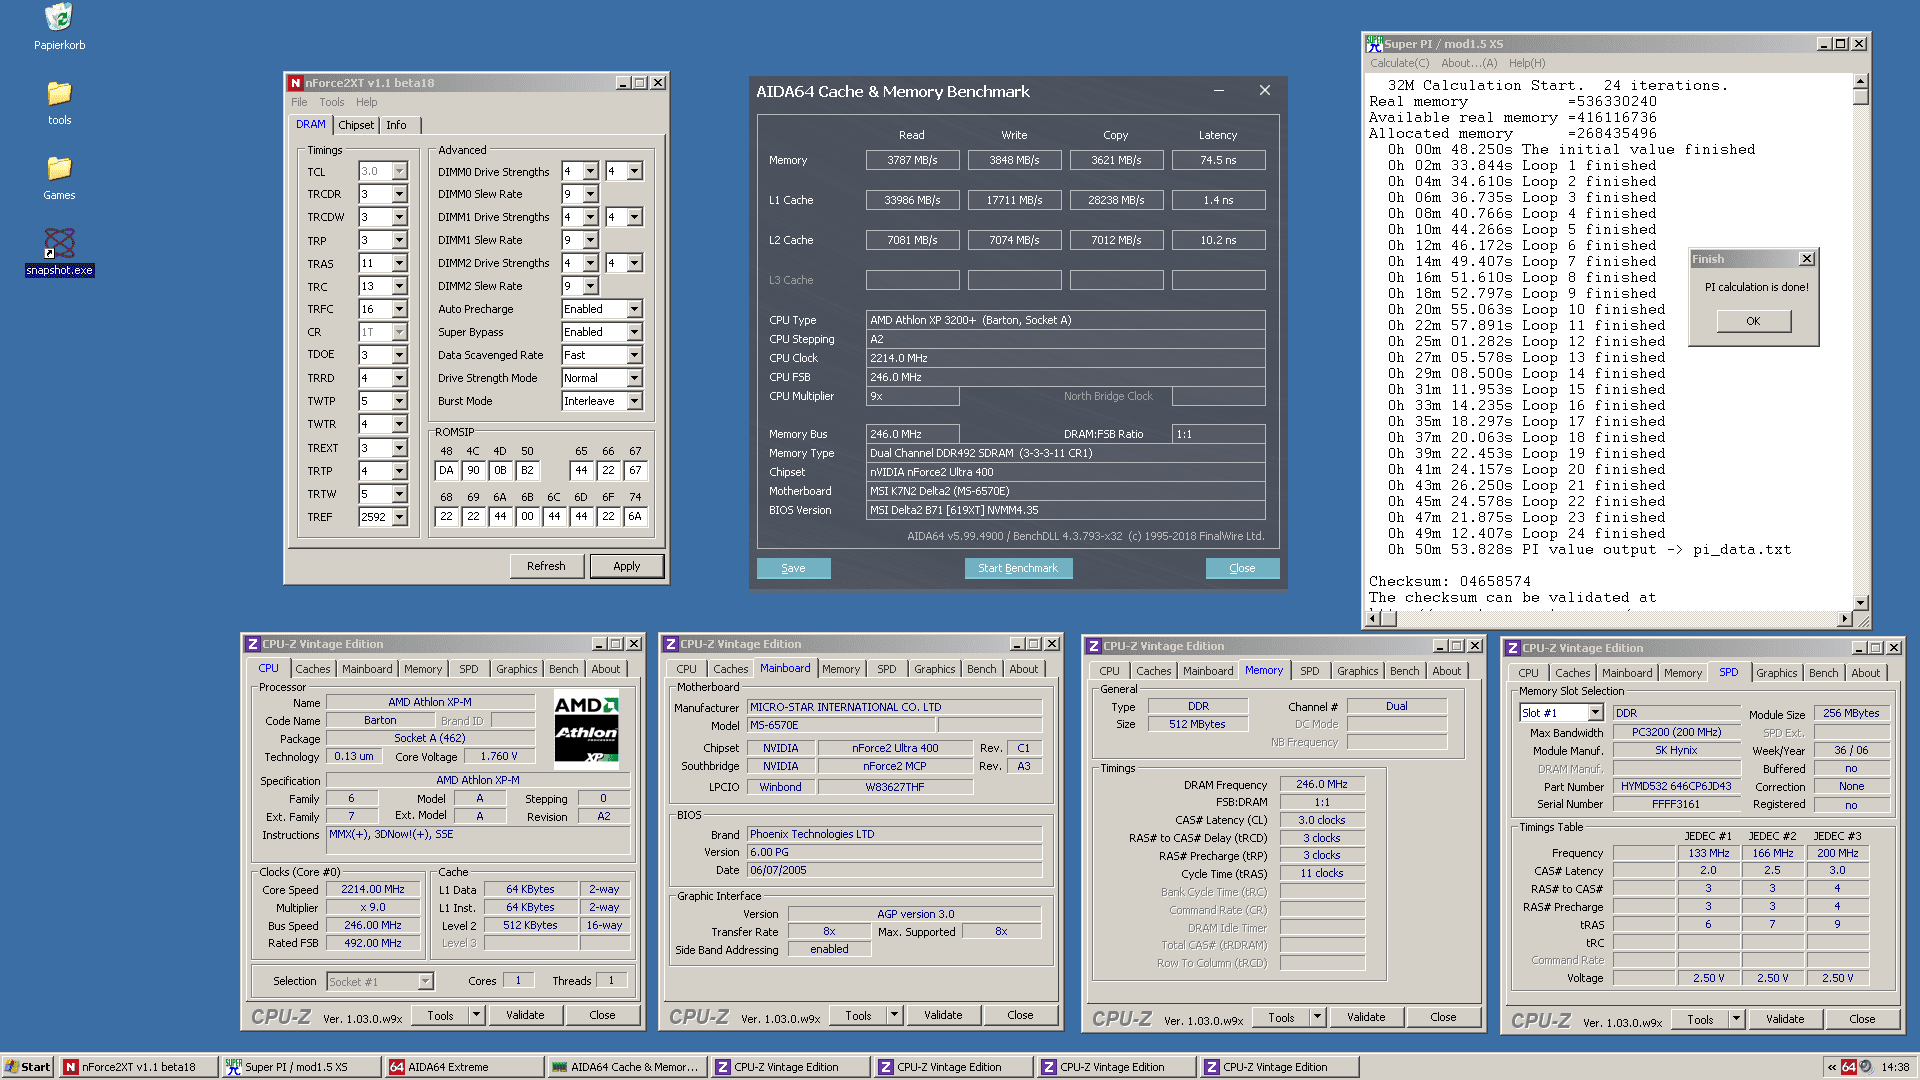Click the CPU-Z Mainboard window title icon
1920x1080 pixels.
(671, 644)
